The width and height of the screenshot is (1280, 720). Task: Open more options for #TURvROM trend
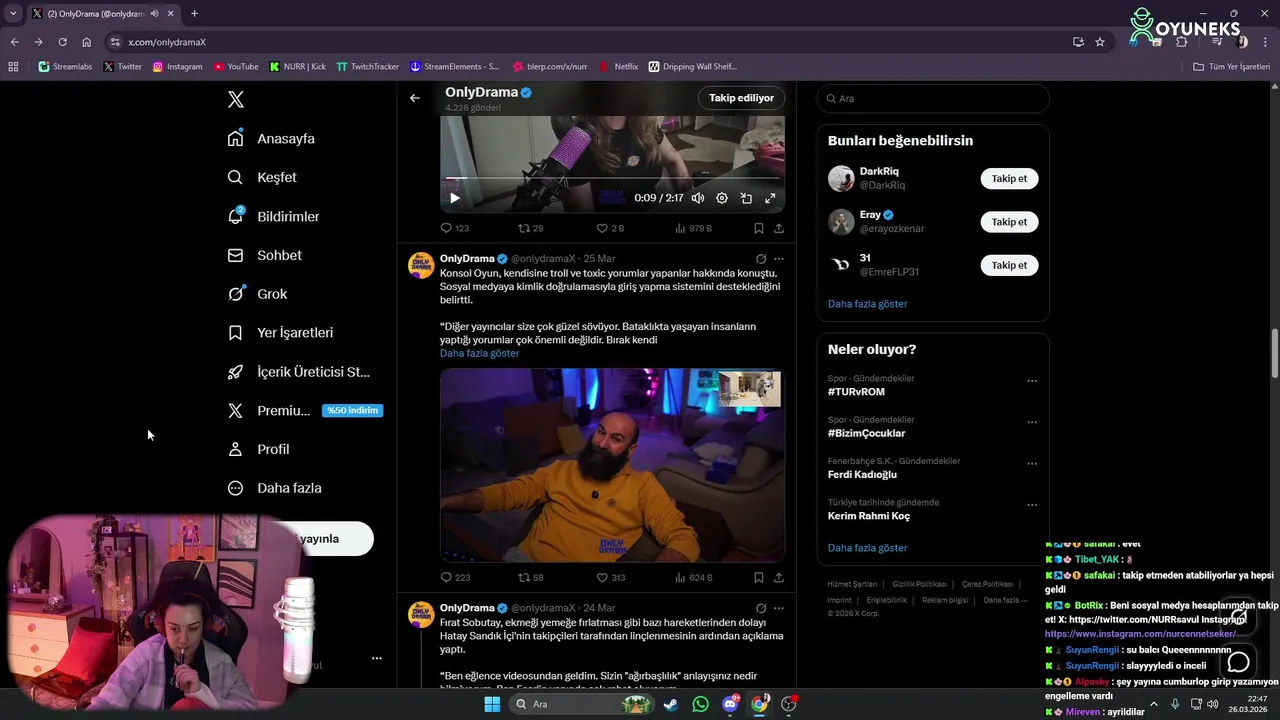pos(1032,381)
